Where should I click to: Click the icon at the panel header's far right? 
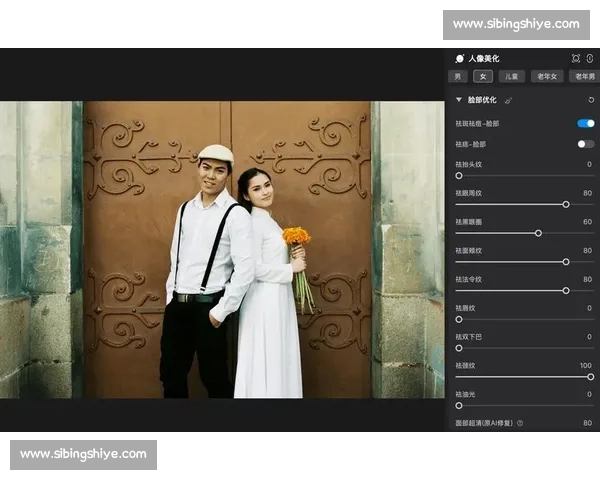590,59
